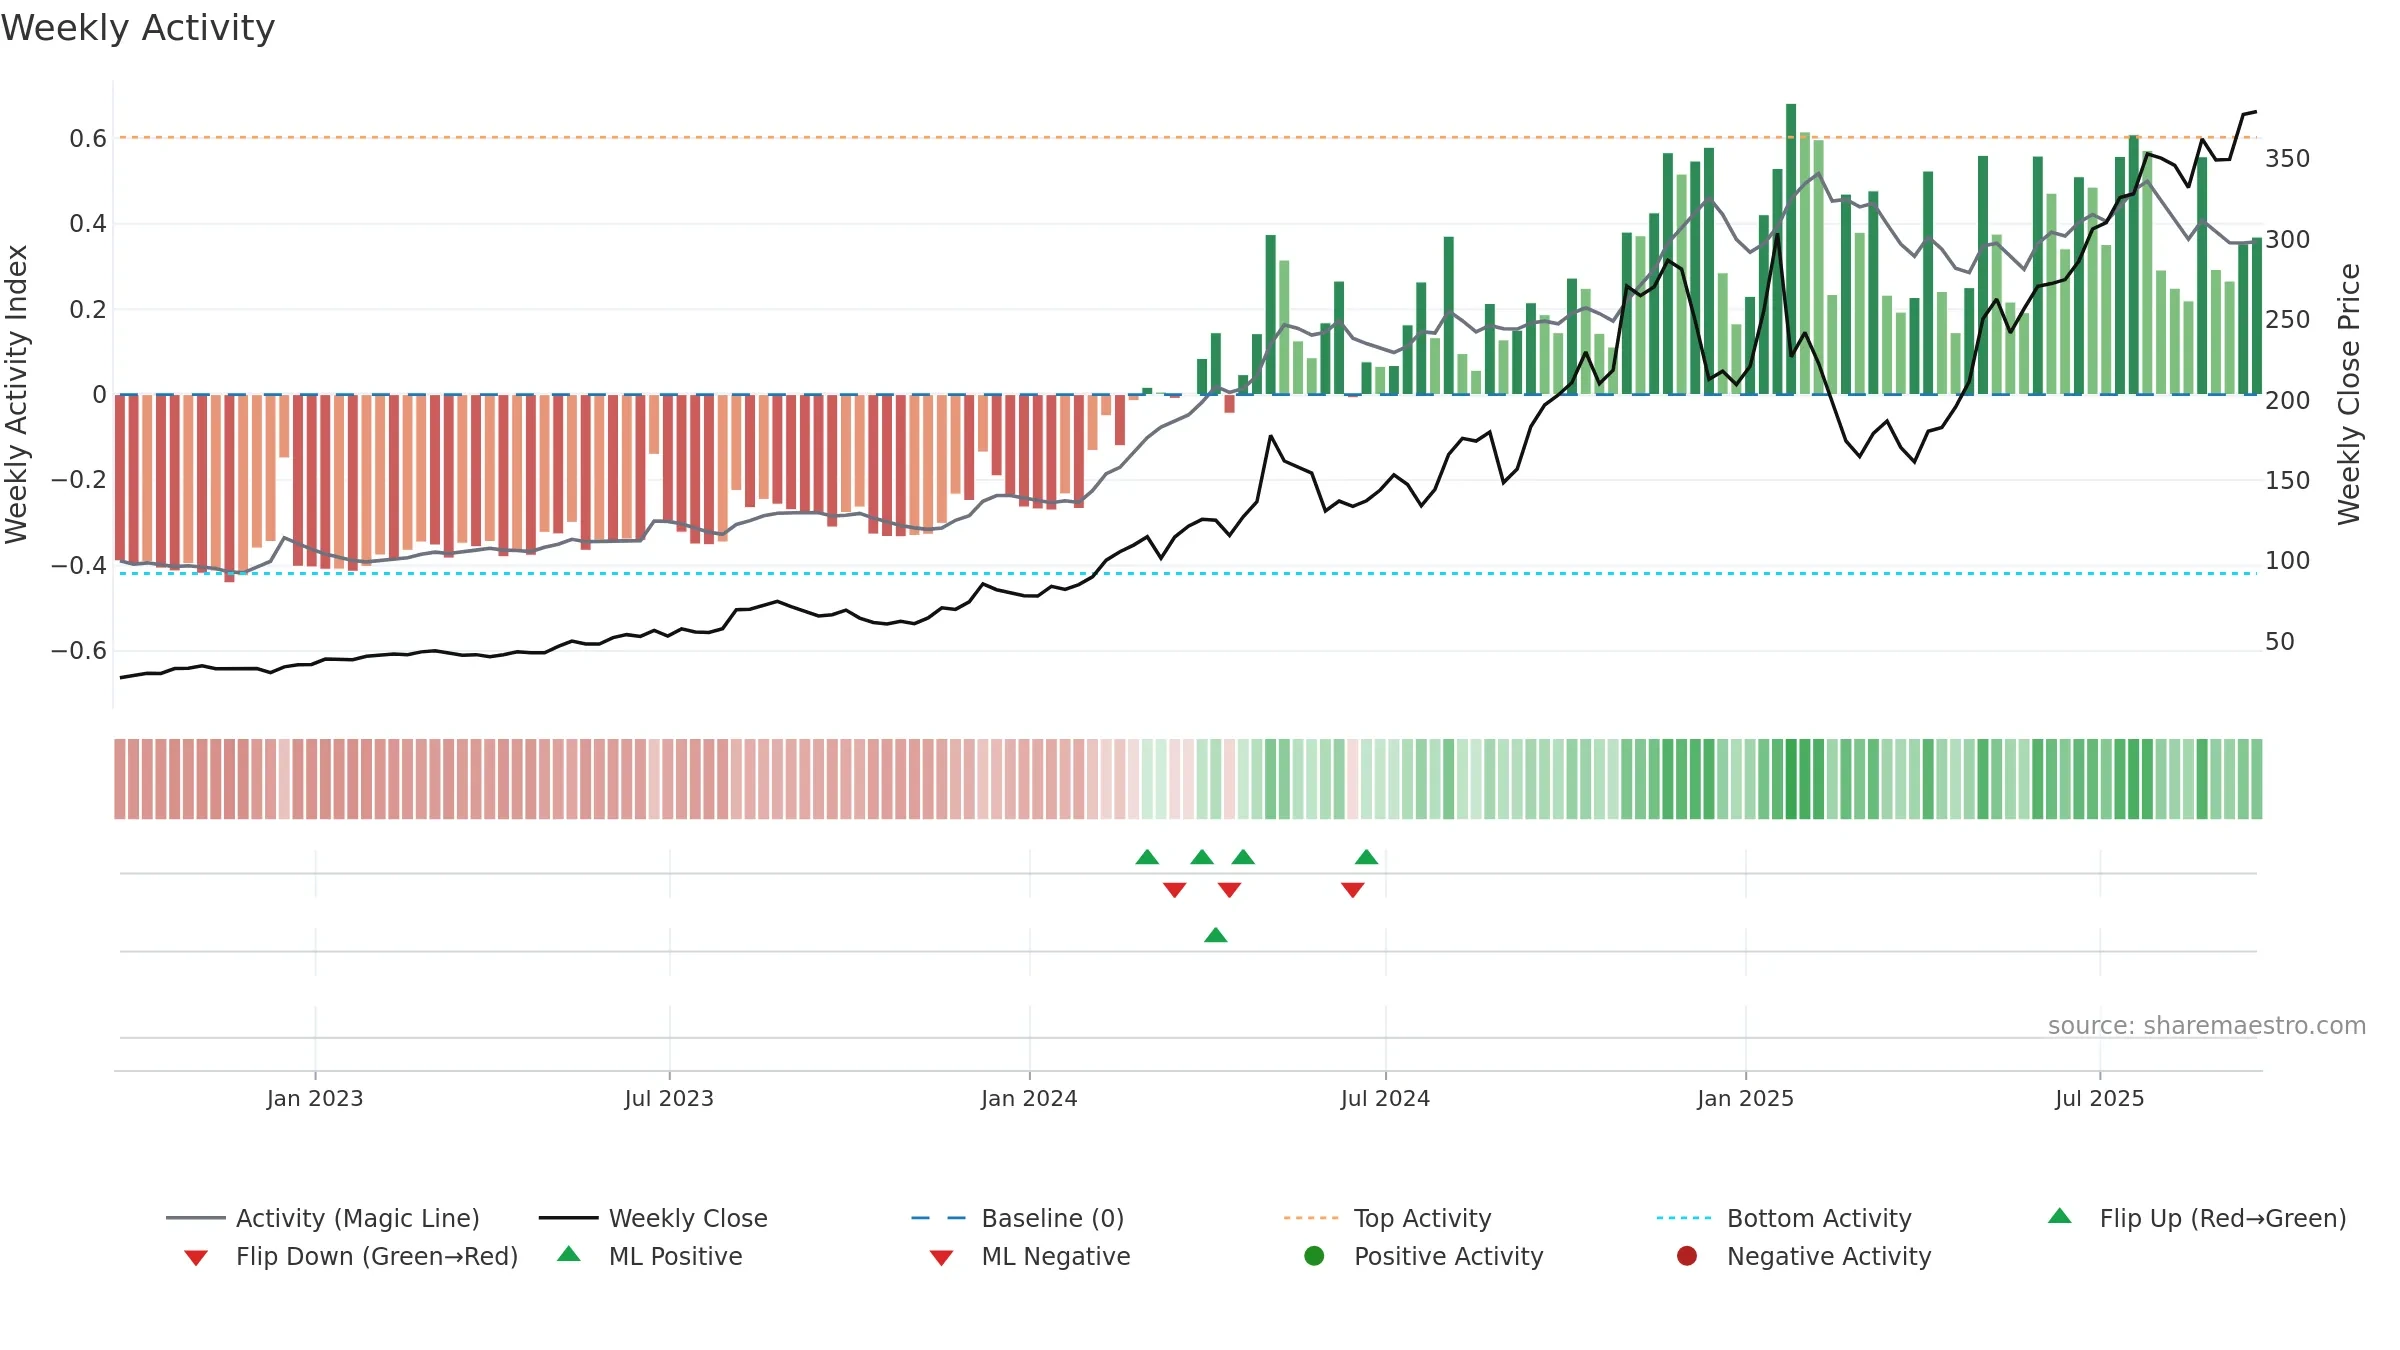This screenshot has width=2400, height=1350.
Task: Select the second green flip-up marker in the upper marker row
Action: pos(1202,857)
